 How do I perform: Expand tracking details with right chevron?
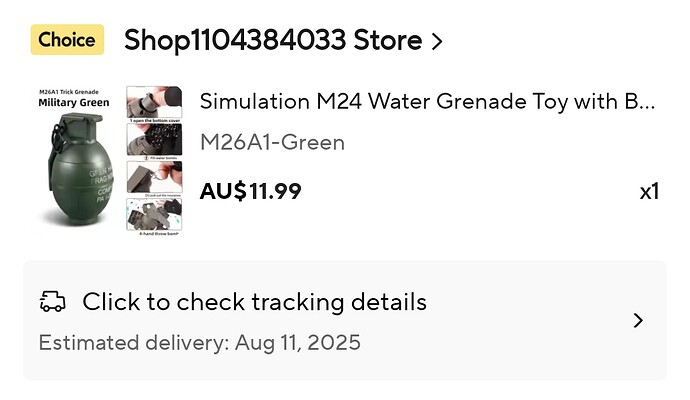[638, 320]
